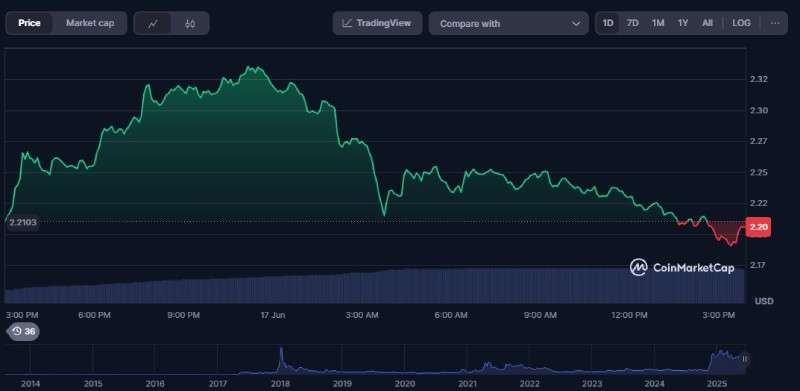Toggle the LOG scale
800x391 pixels.
pos(741,23)
